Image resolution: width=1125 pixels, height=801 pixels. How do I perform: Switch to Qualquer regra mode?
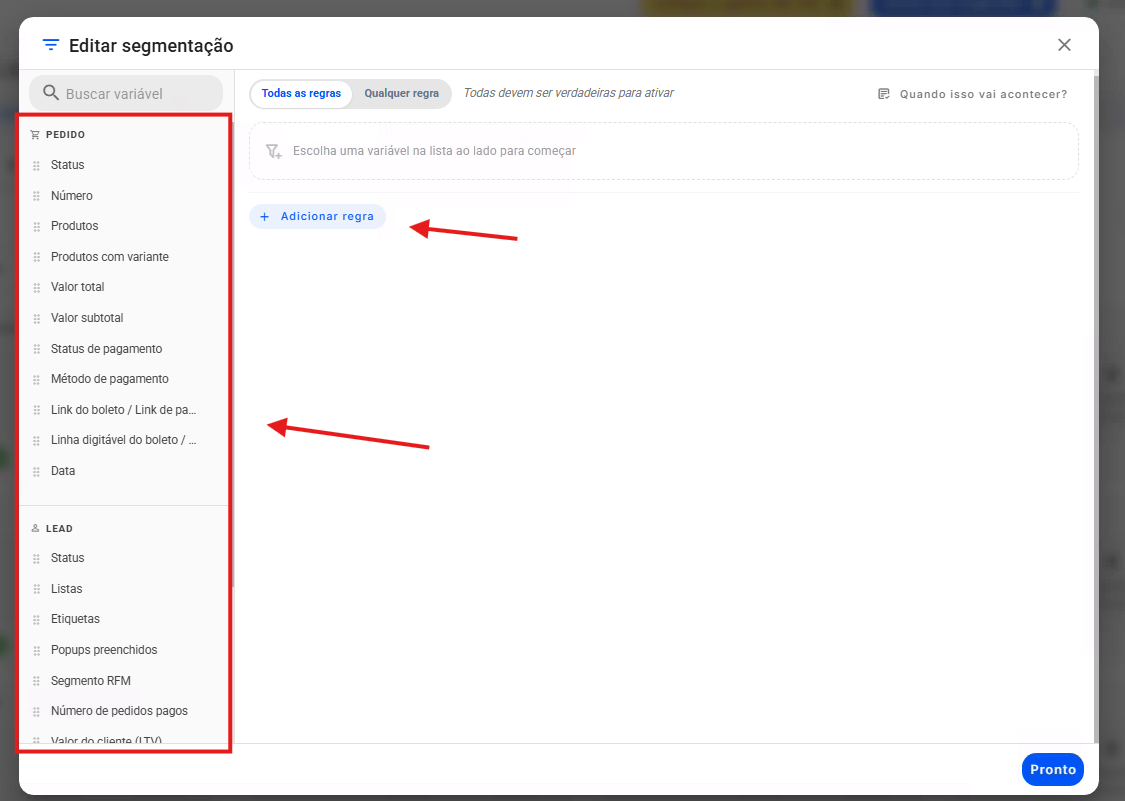401,93
